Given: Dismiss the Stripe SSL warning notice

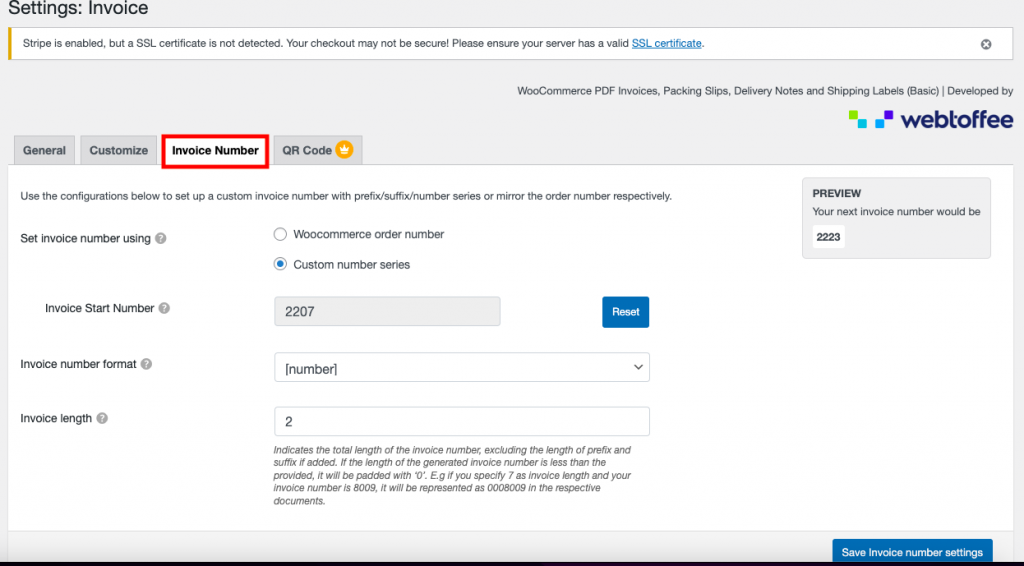Looking at the screenshot, I should [985, 44].
